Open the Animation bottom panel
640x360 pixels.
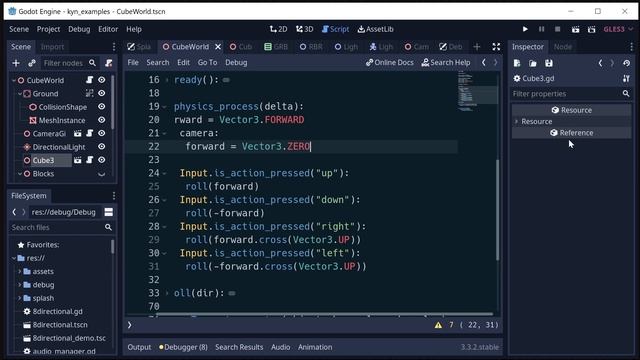click(x=315, y=347)
